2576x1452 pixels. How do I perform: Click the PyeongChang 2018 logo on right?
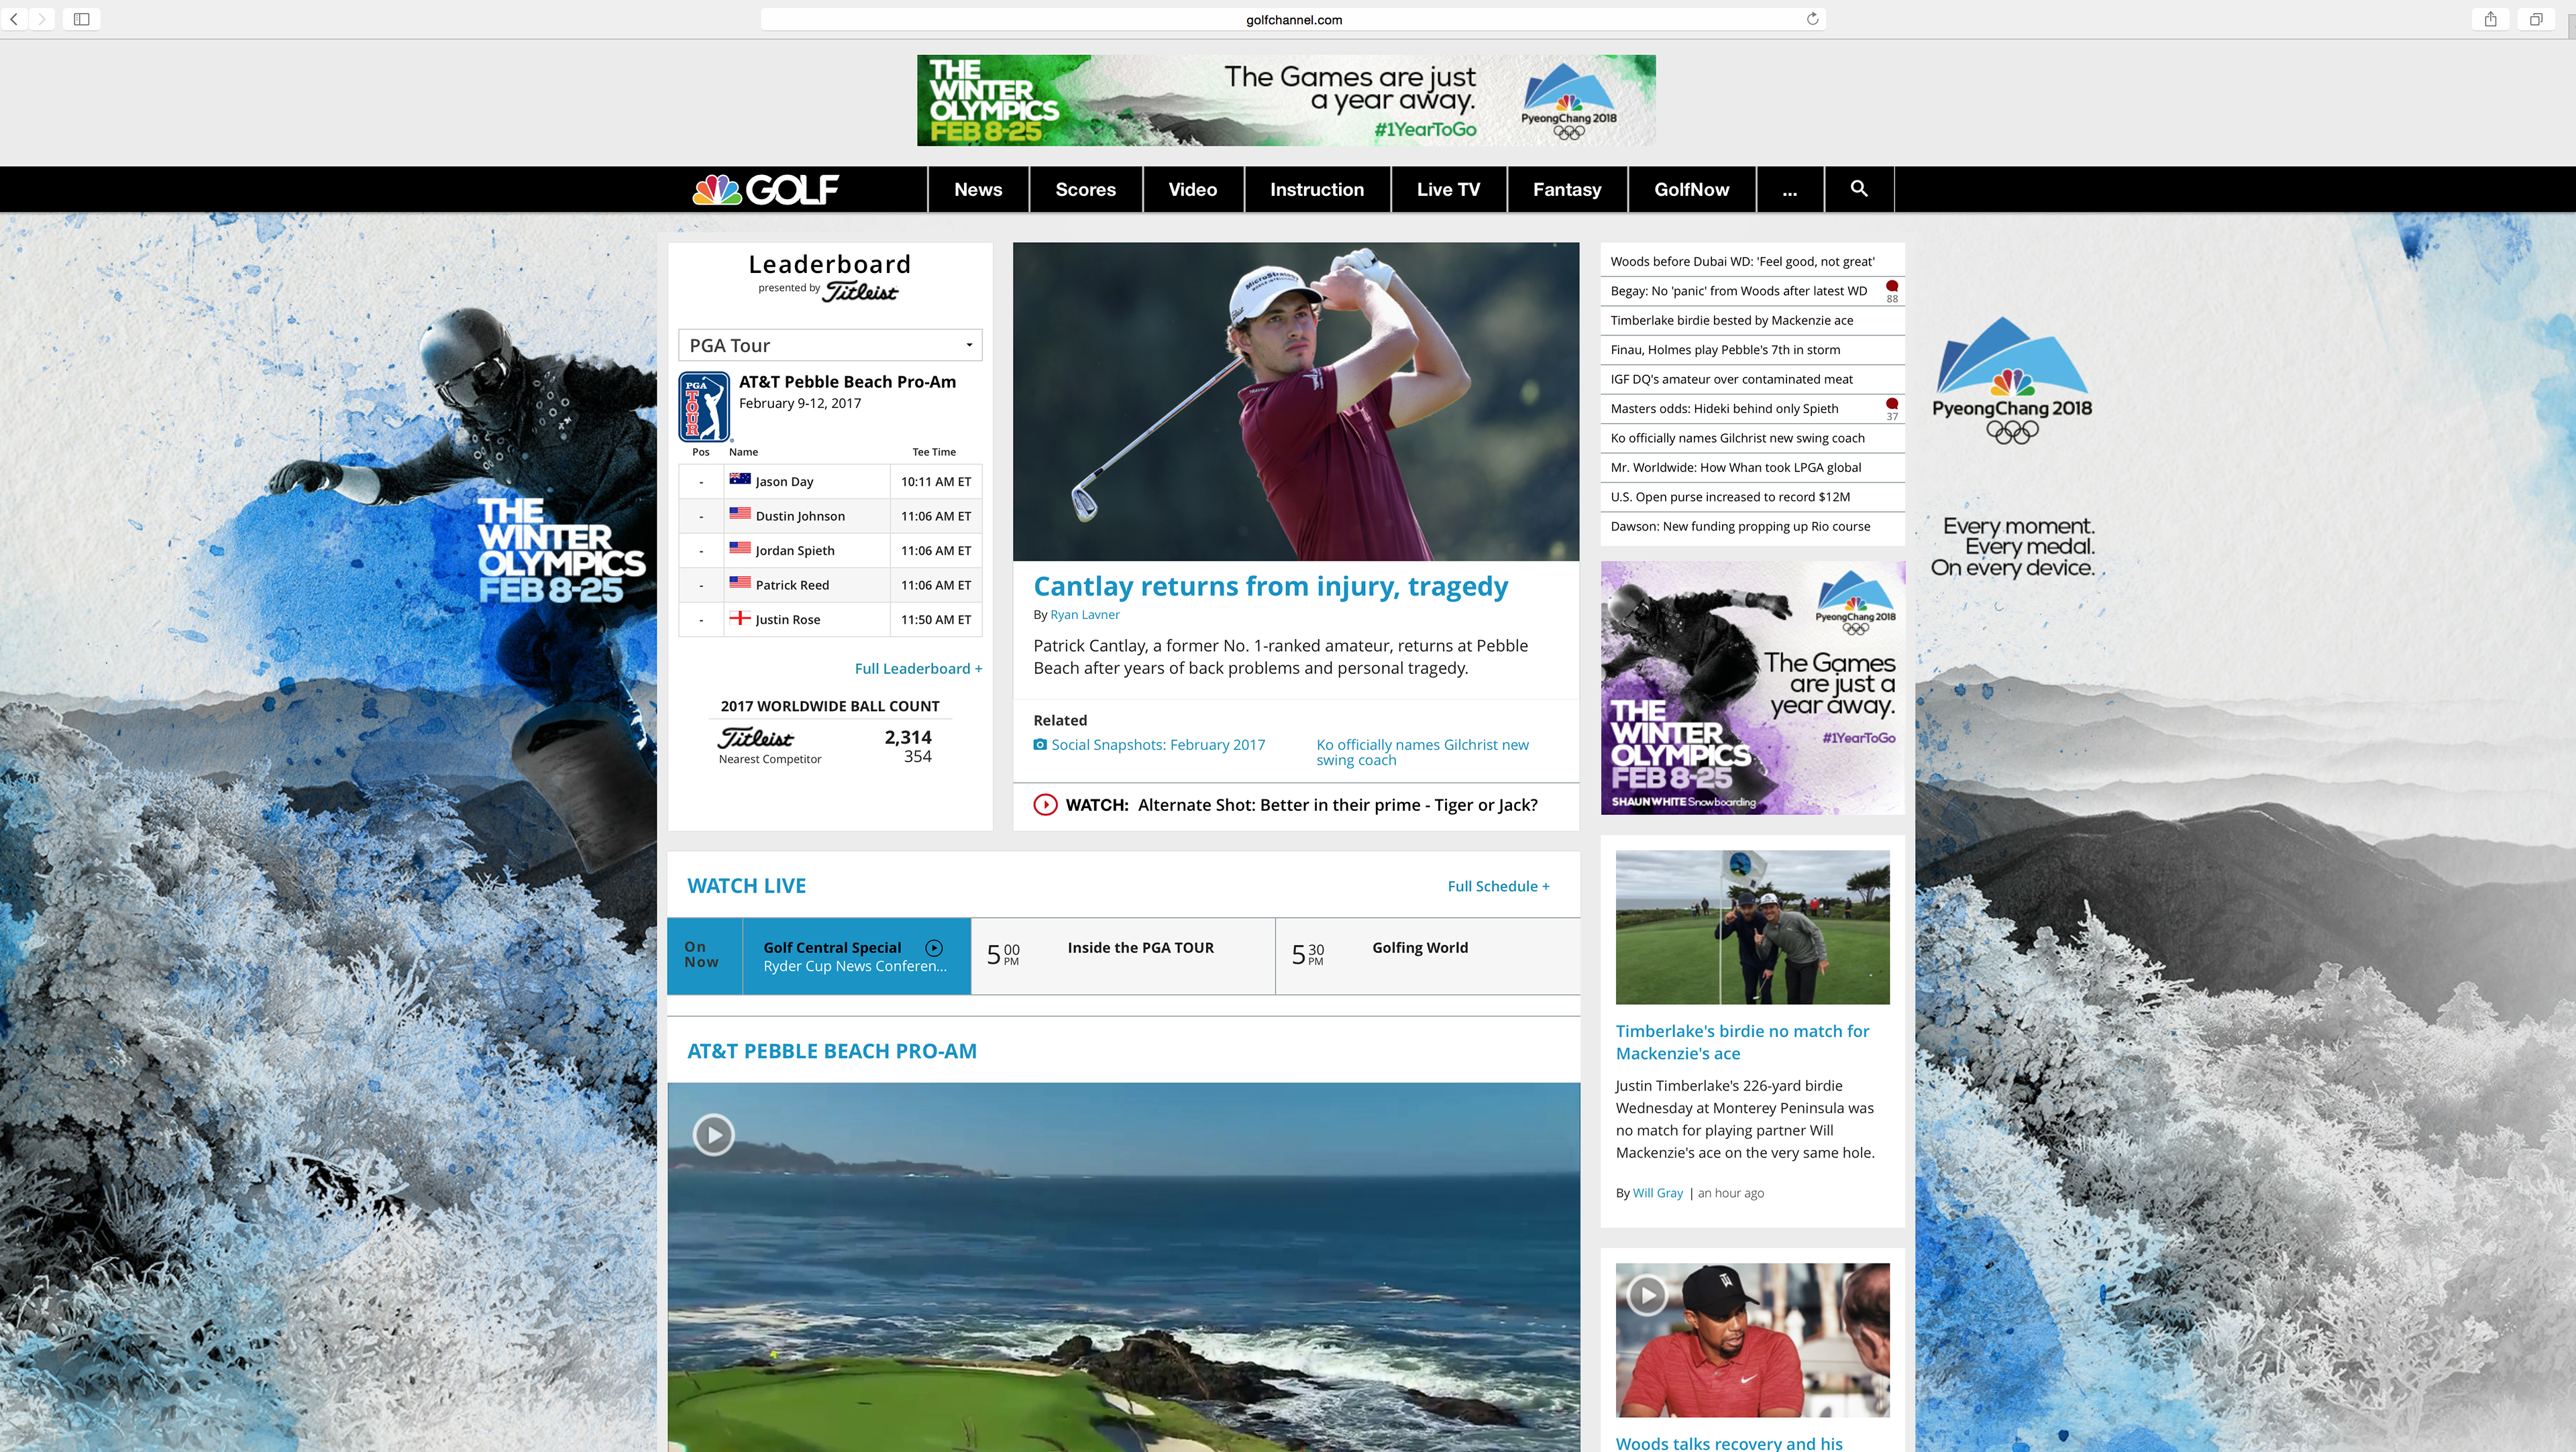click(2012, 380)
